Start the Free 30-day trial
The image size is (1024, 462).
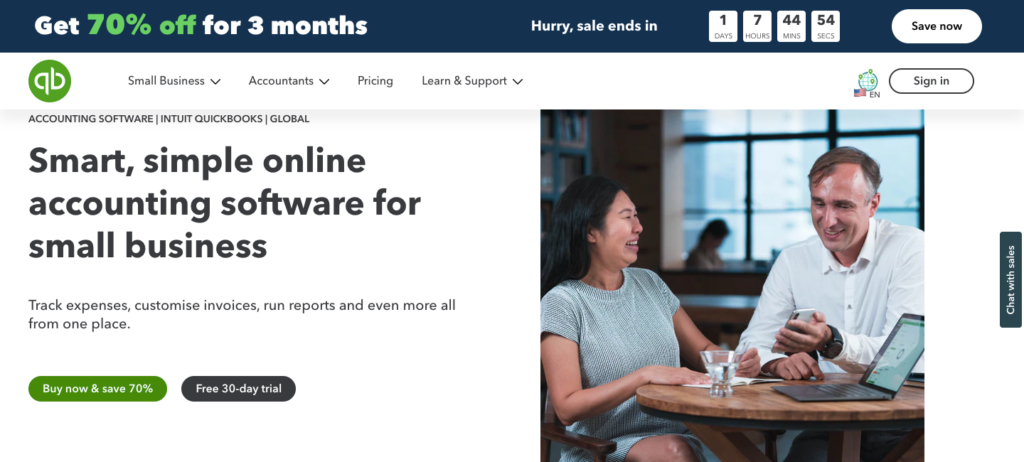(238, 389)
